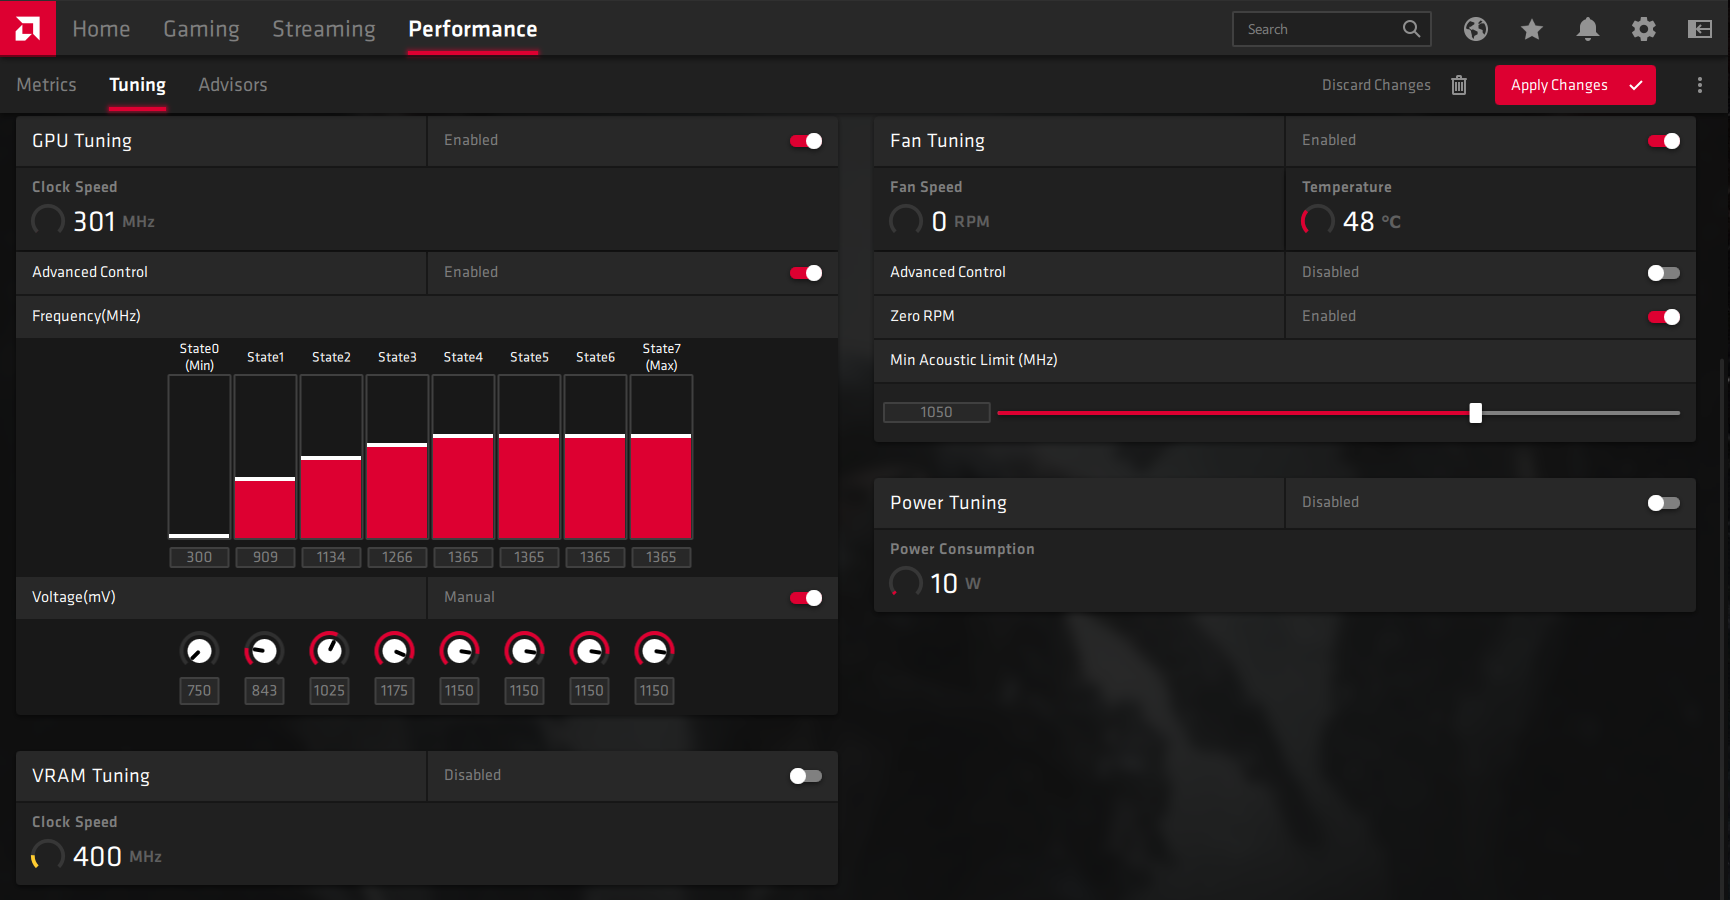This screenshot has width=1730, height=900.
Task: Open the Metrics sub-tab
Action: [46, 85]
